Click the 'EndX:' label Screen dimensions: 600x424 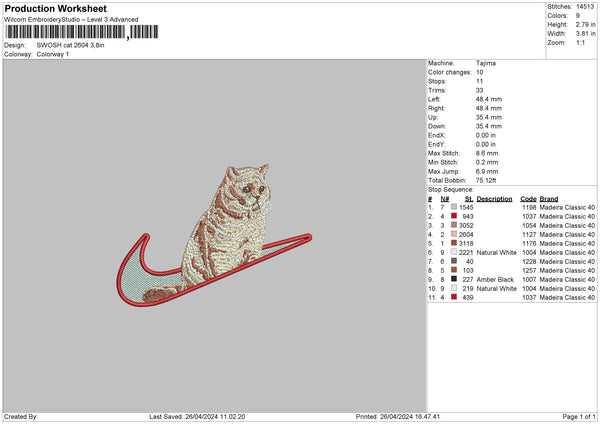(x=437, y=135)
